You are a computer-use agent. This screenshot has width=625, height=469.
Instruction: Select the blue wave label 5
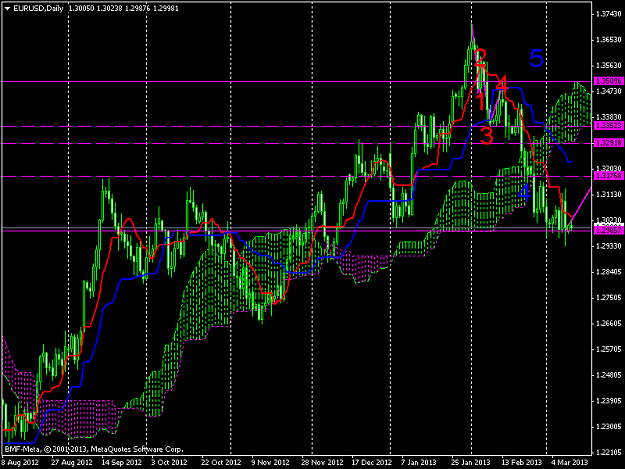click(x=537, y=59)
